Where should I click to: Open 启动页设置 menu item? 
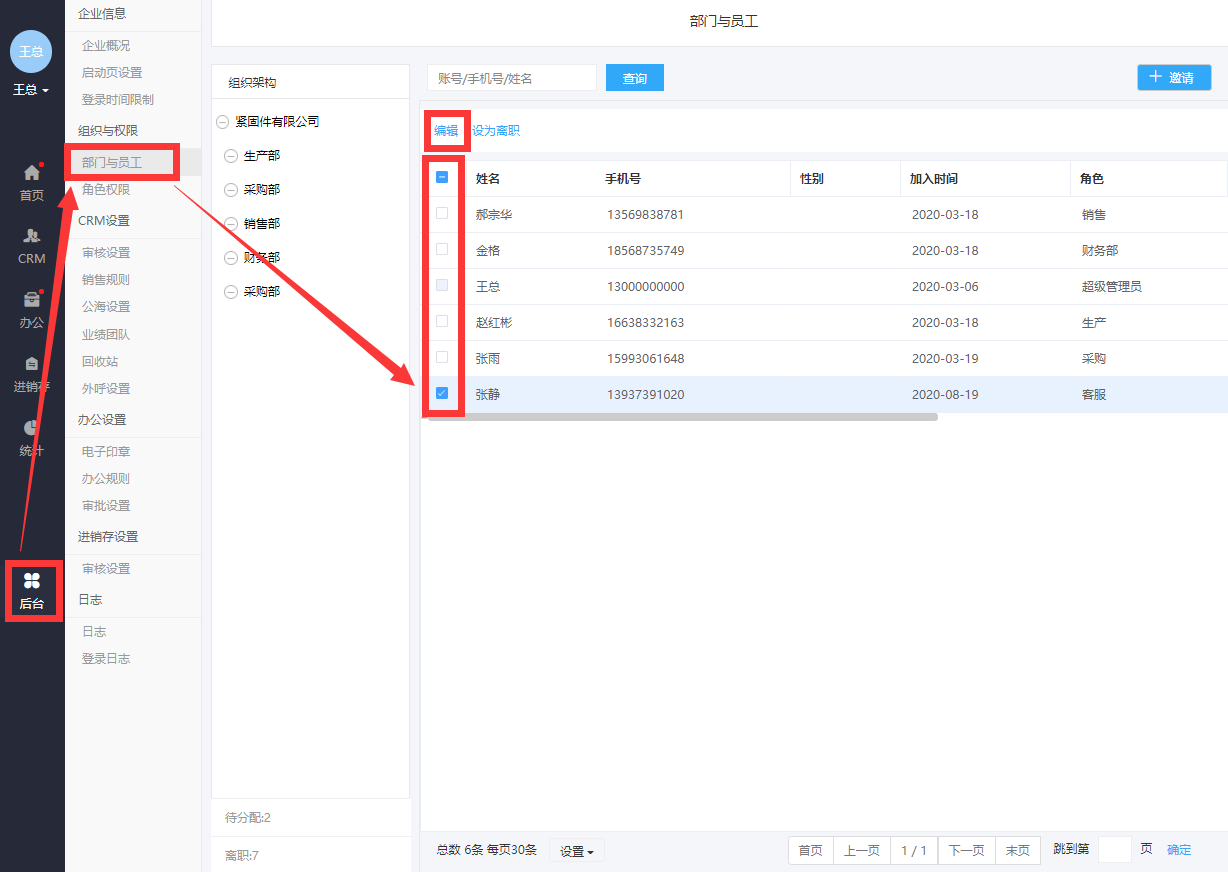112,73
